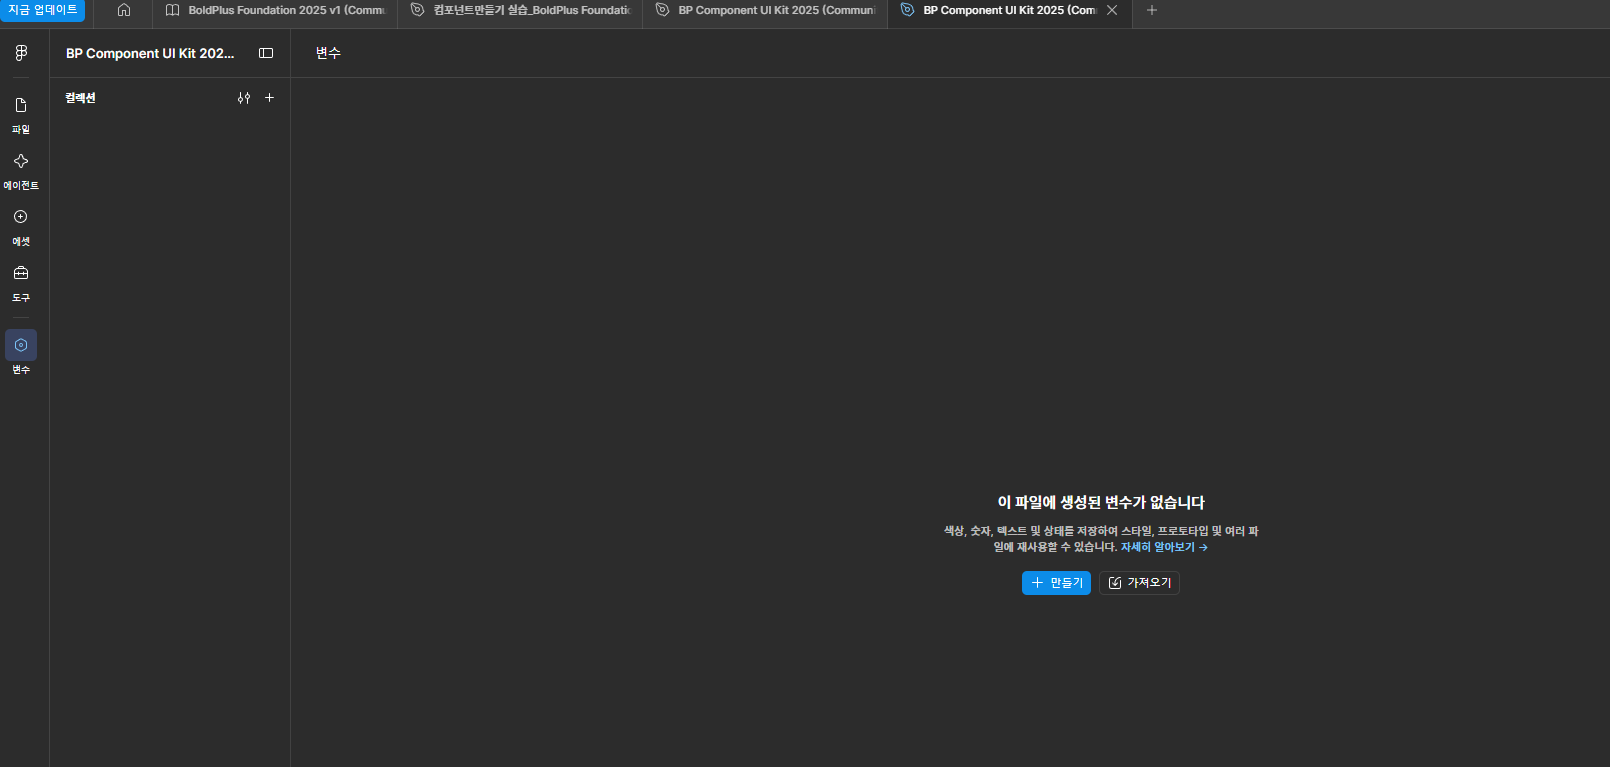
Task: Go to the Home tab icon
Action: [124, 10]
